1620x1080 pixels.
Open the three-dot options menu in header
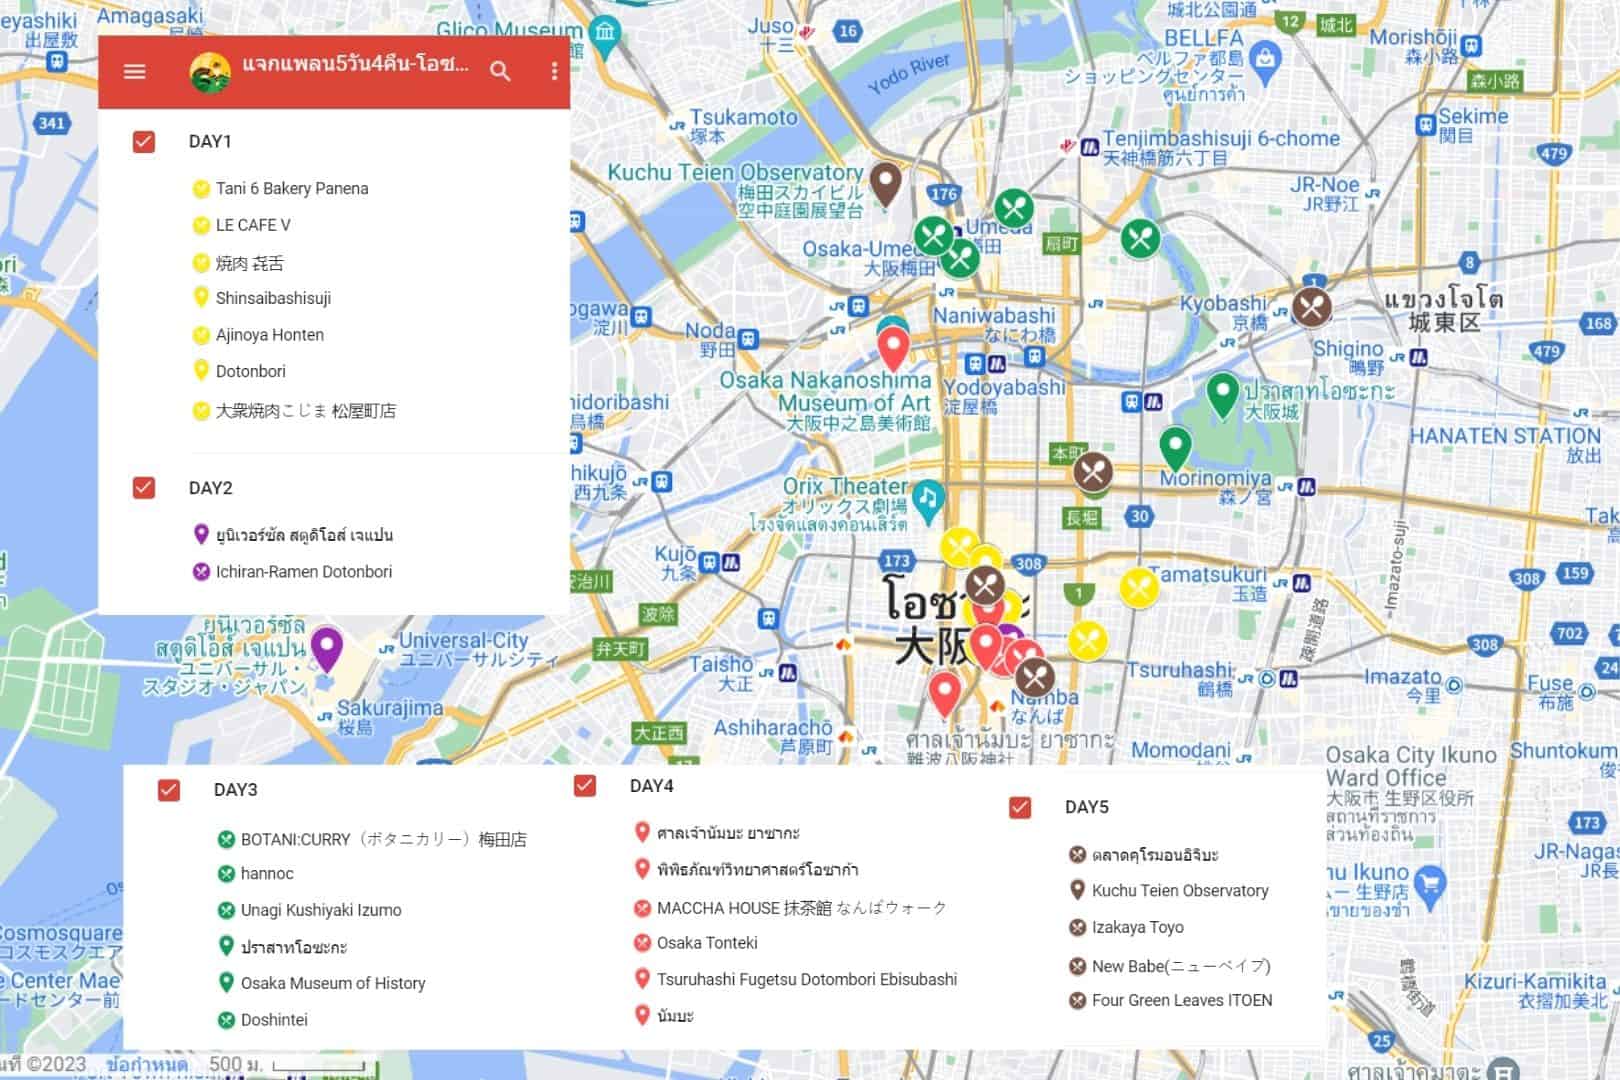click(554, 71)
